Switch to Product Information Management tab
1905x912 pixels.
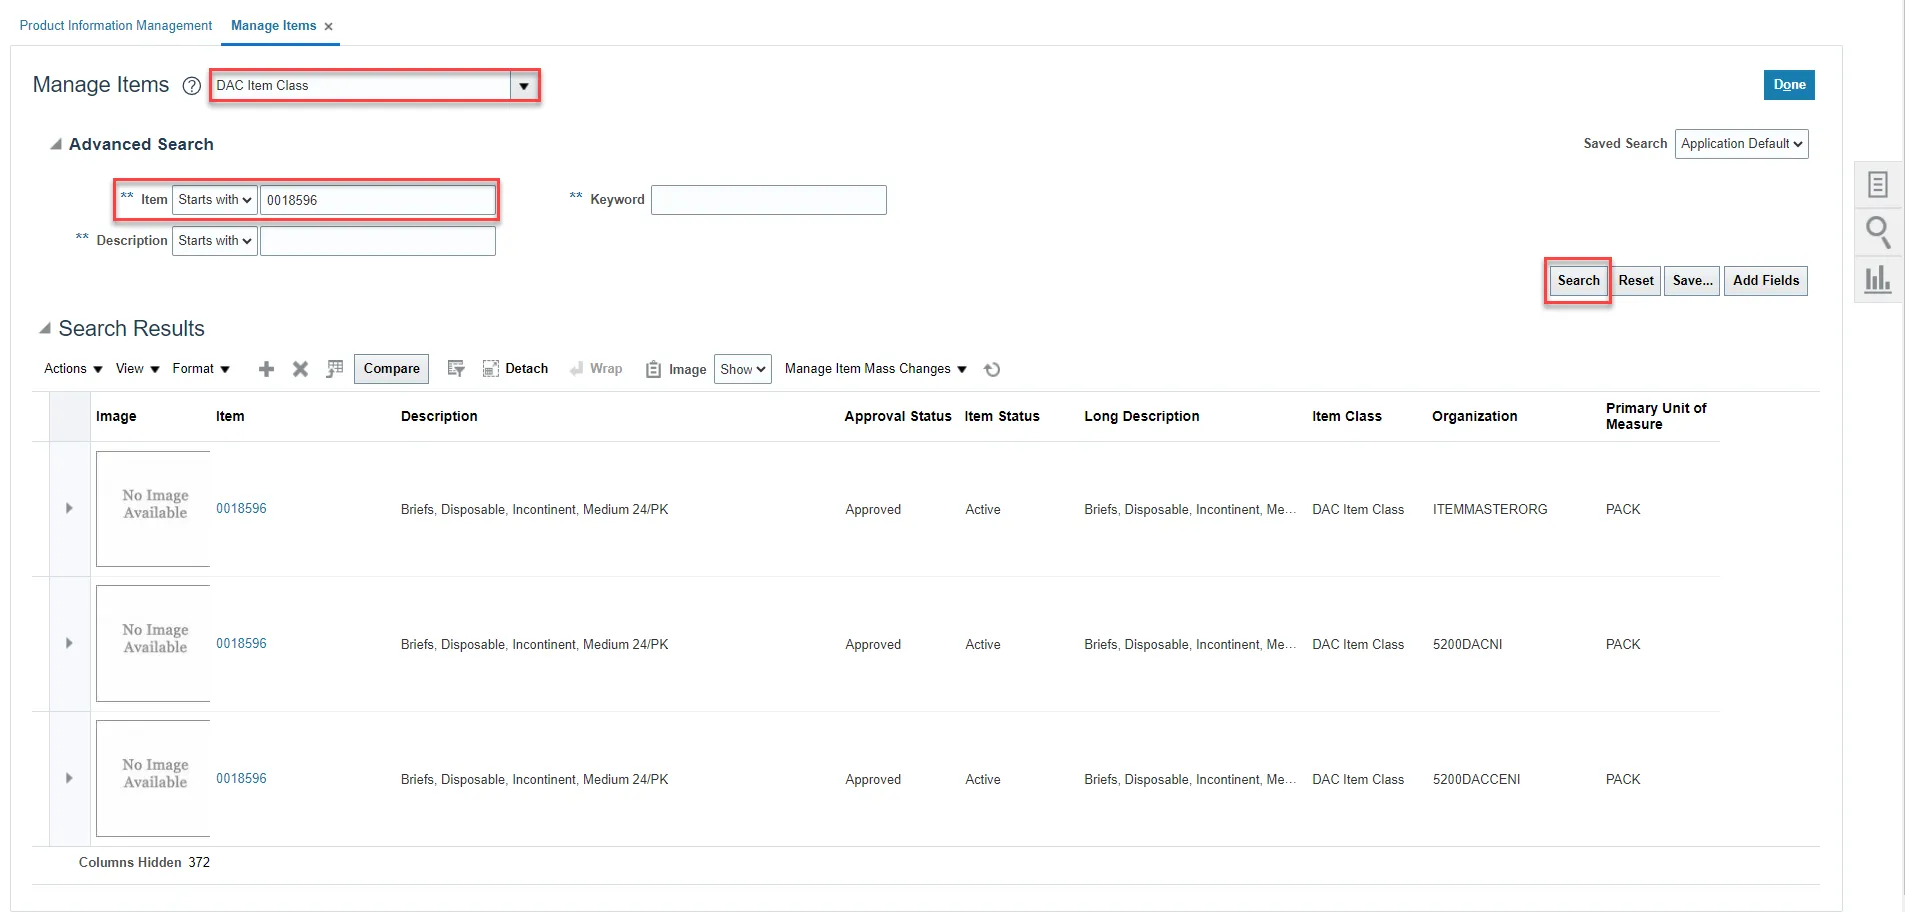click(x=116, y=26)
